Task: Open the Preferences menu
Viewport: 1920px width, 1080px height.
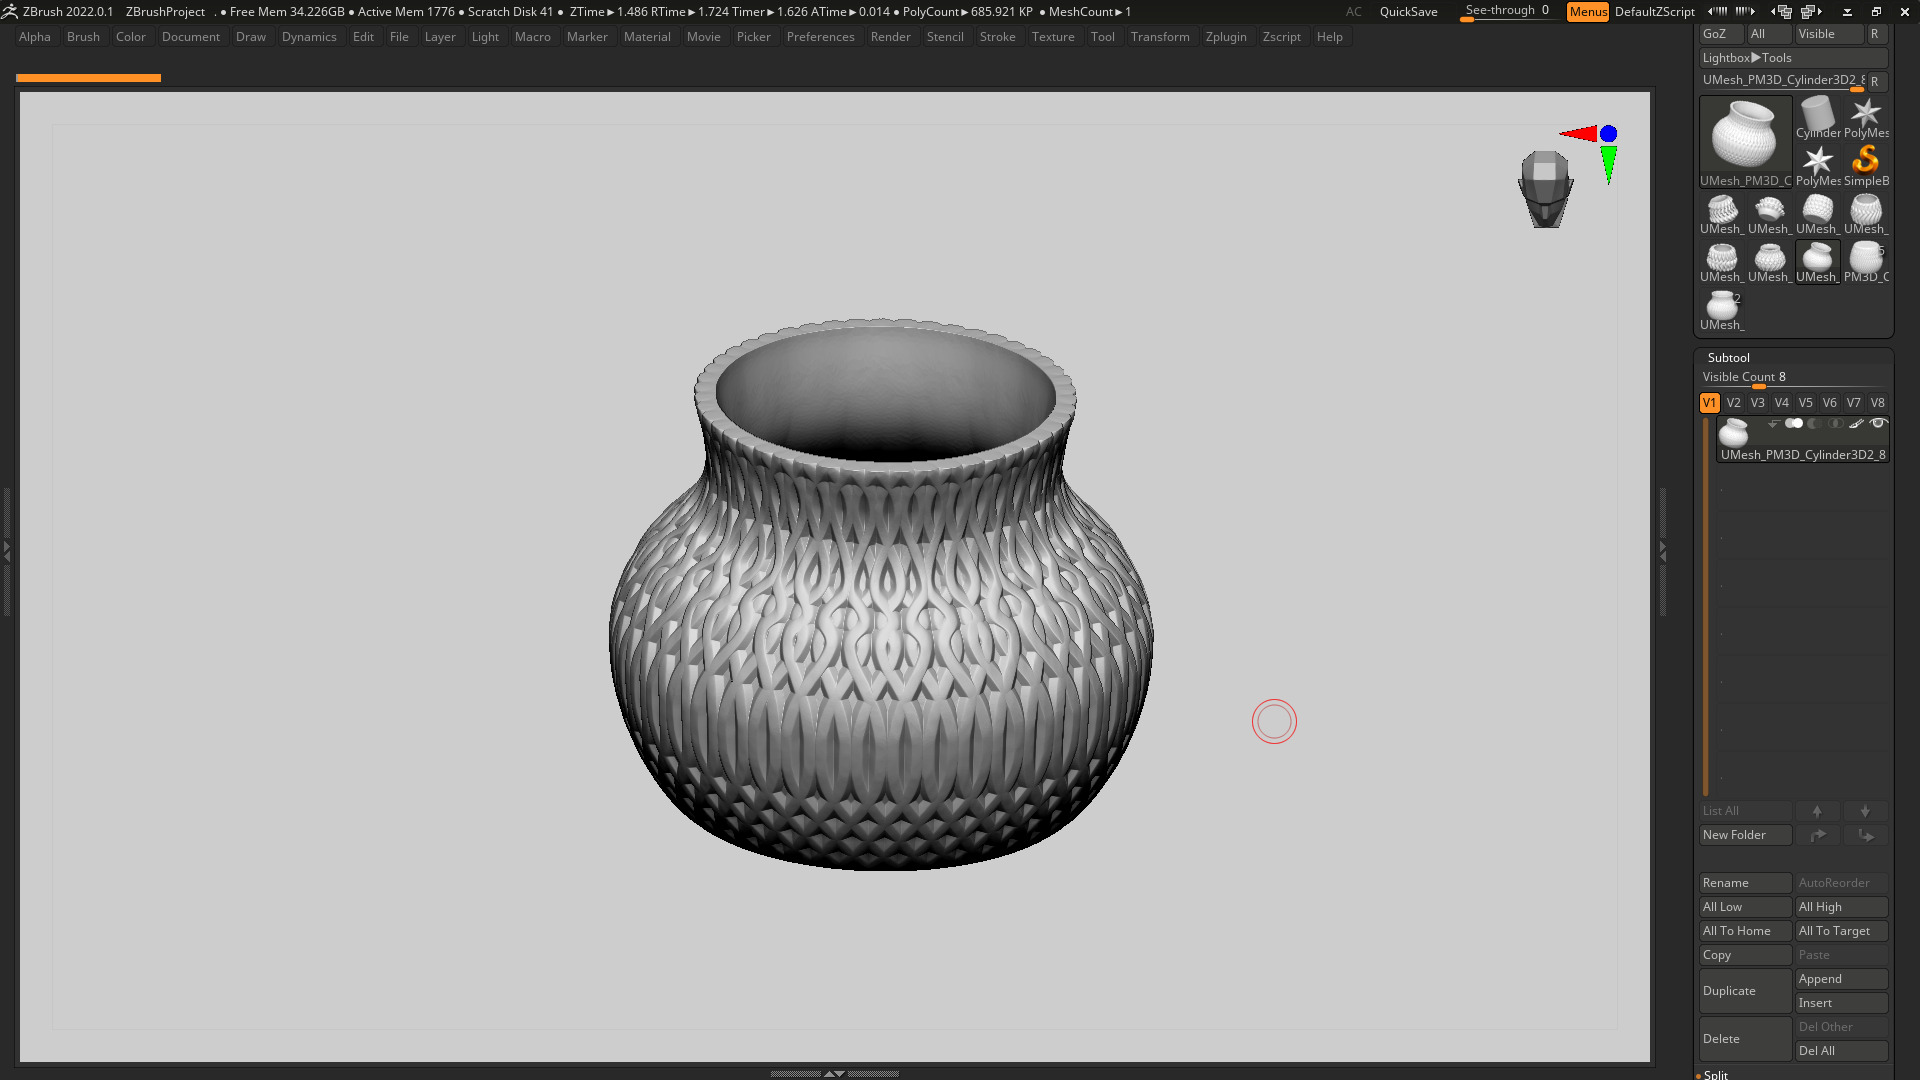Action: pyautogui.click(x=820, y=37)
